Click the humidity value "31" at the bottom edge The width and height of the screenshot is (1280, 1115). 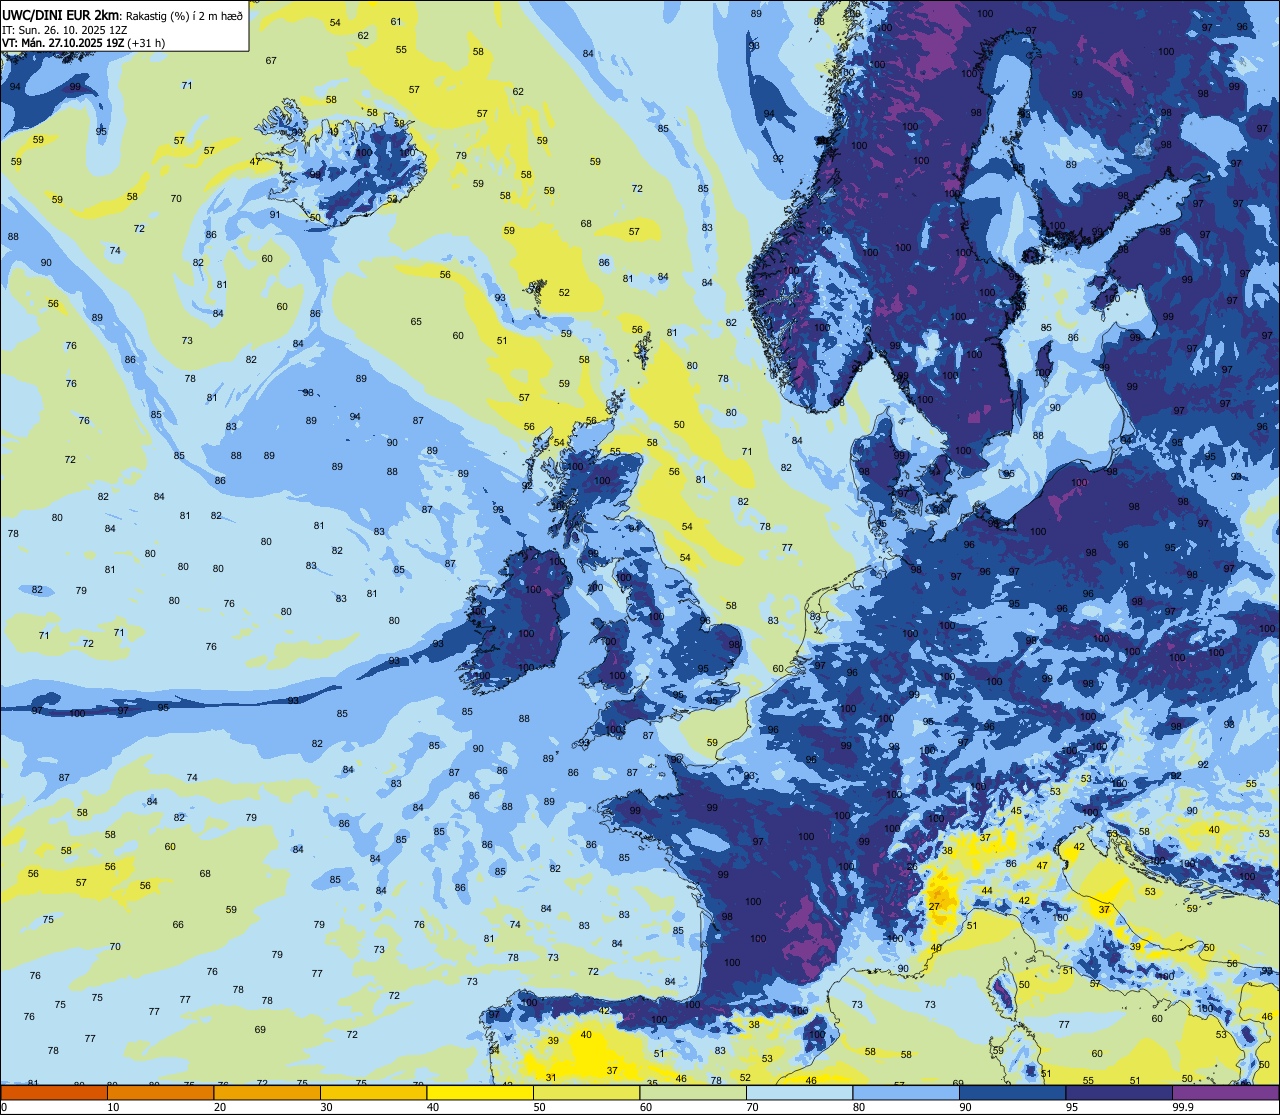click(x=551, y=1077)
